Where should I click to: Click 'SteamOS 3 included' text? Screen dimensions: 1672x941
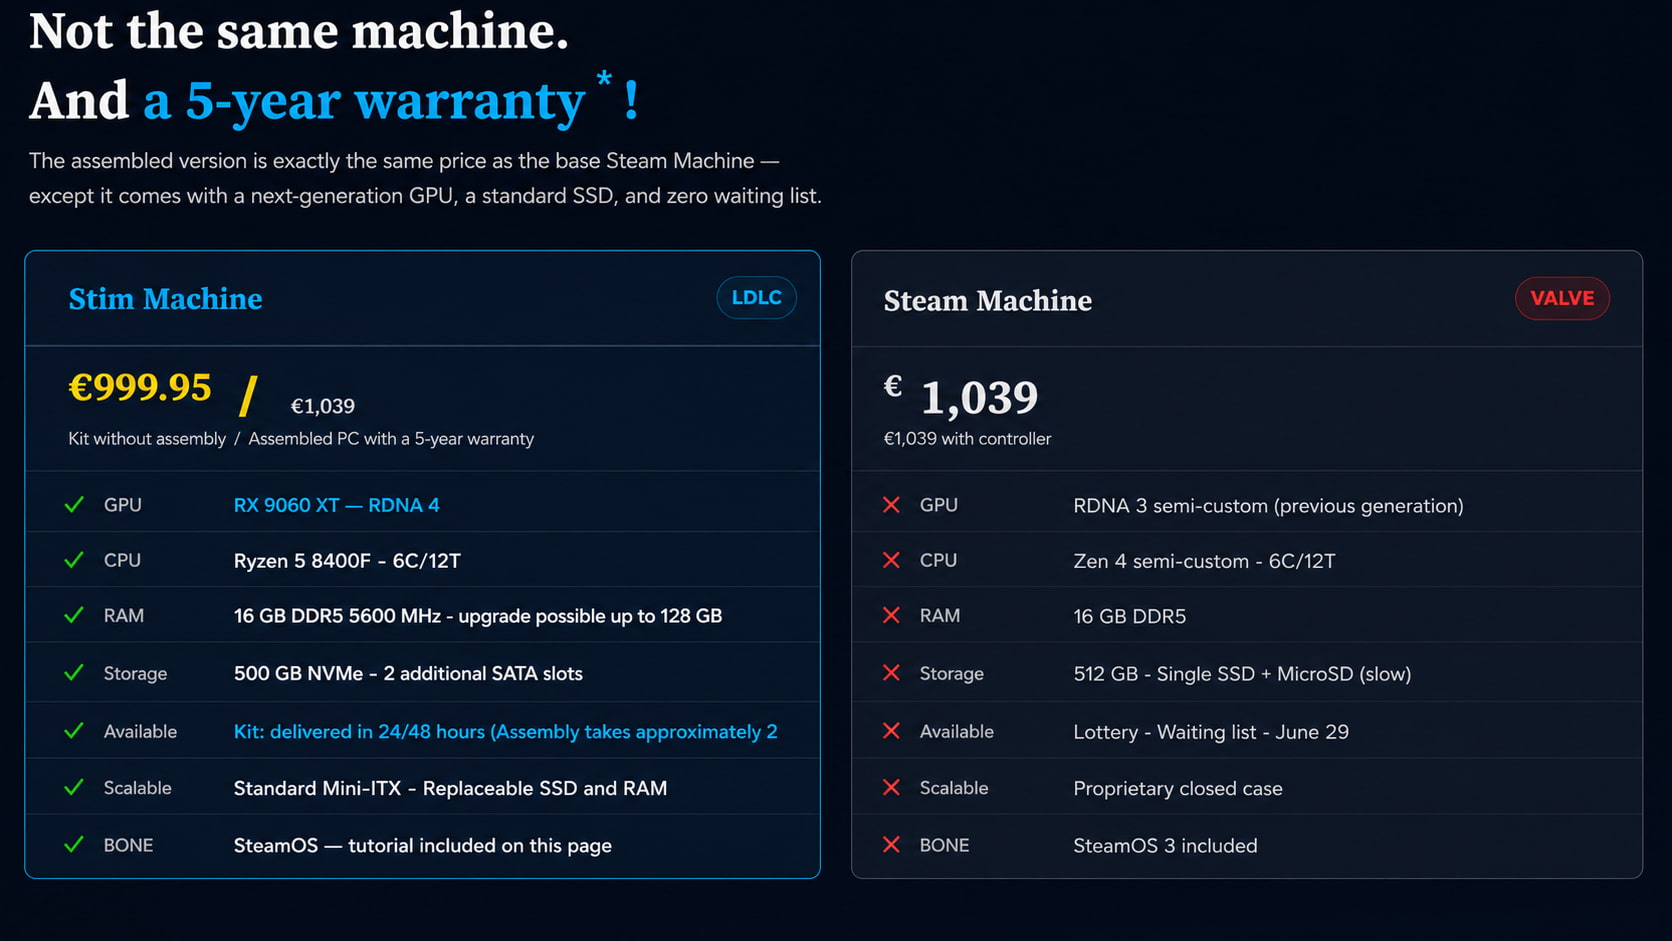pyautogui.click(x=1165, y=846)
